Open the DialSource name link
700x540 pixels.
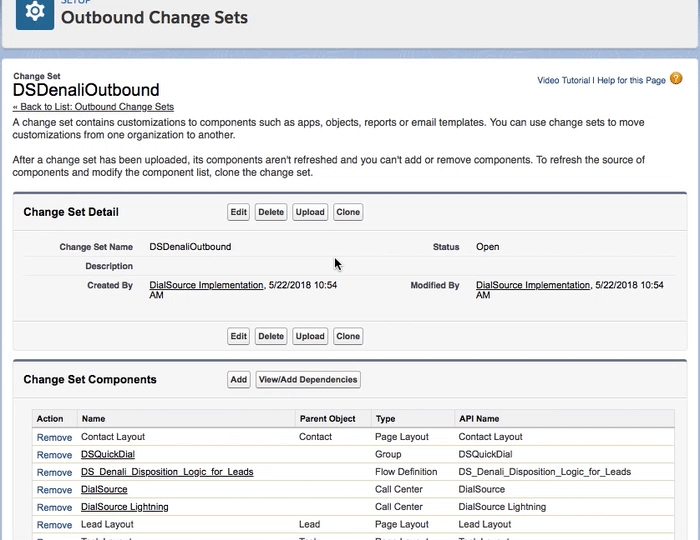[104, 489]
